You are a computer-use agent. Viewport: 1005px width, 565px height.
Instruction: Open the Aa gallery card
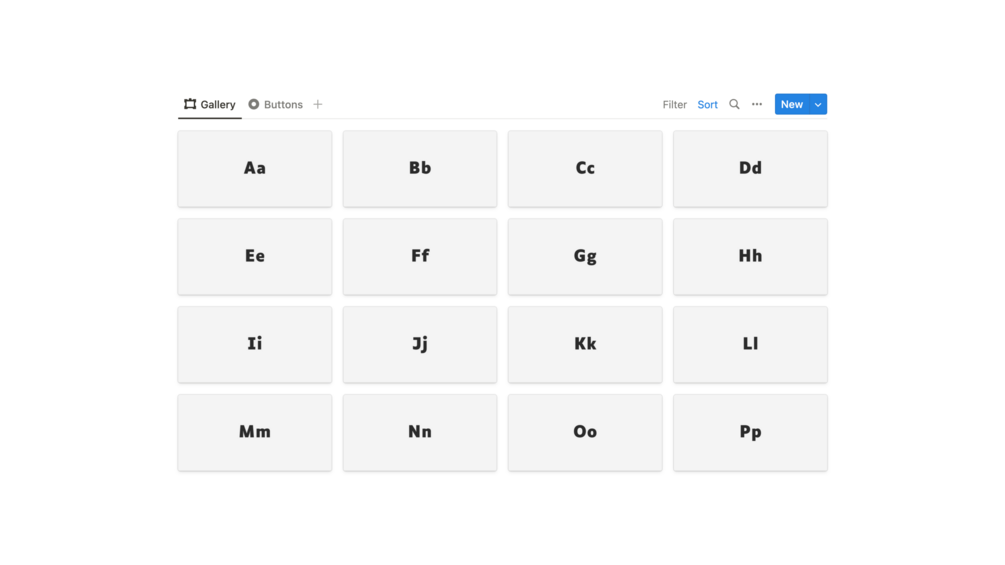(255, 169)
